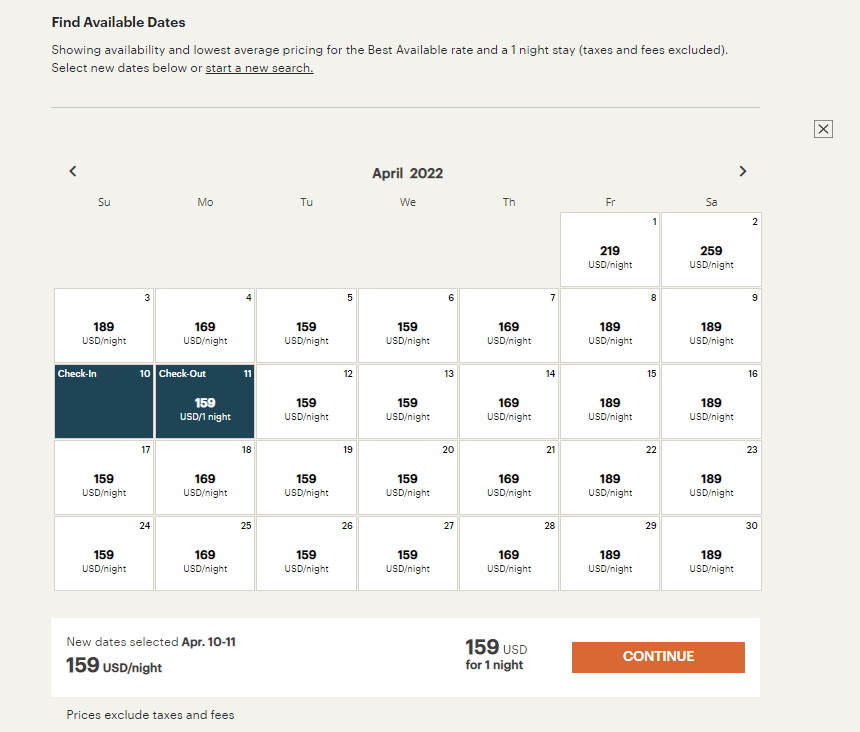The image size is (860, 732).
Task: Select the Check-In cell on April 10
Action: [x=103, y=400]
